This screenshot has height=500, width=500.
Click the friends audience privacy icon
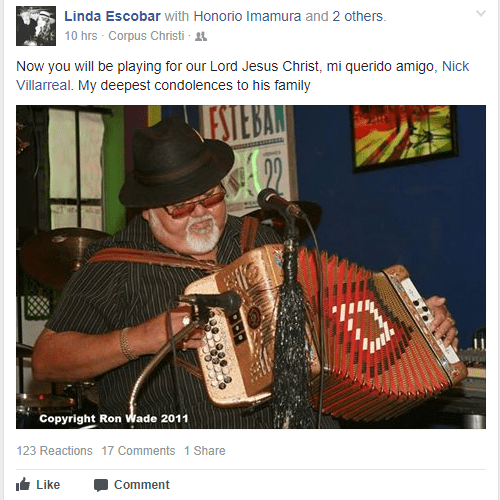pos(201,36)
